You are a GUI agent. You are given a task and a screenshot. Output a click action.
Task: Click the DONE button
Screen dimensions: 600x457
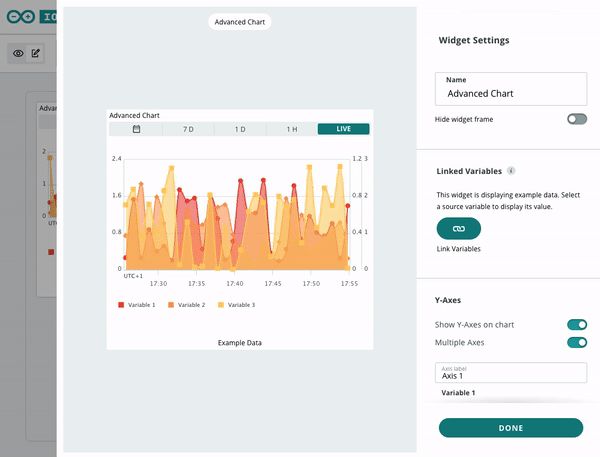pyautogui.click(x=511, y=428)
